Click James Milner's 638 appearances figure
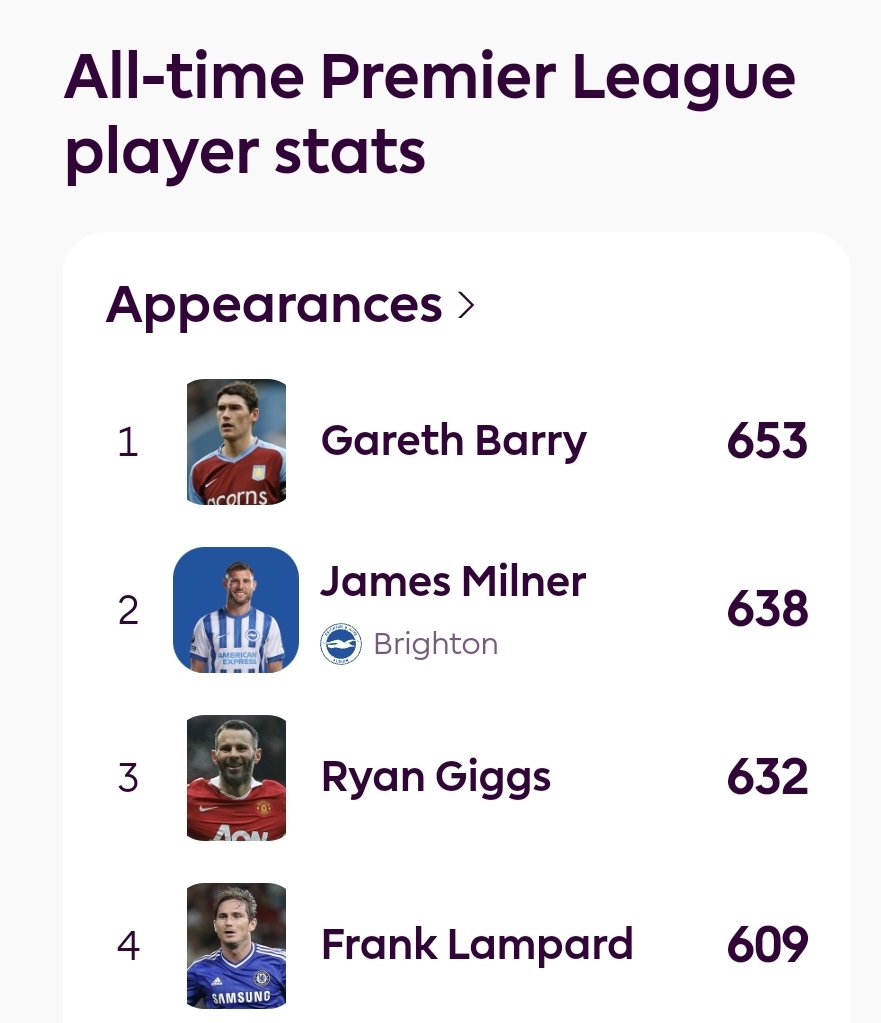The image size is (881, 1023). 767,608
